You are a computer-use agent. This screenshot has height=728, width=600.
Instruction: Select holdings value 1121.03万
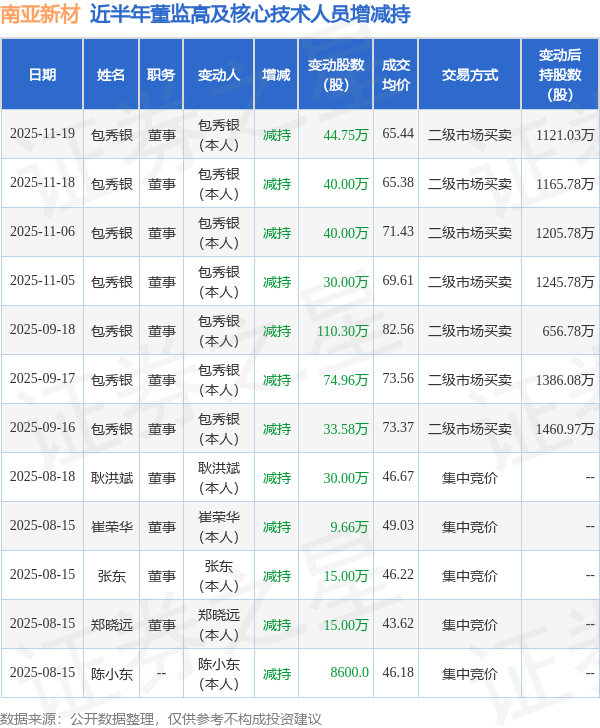tap(565, 135)
